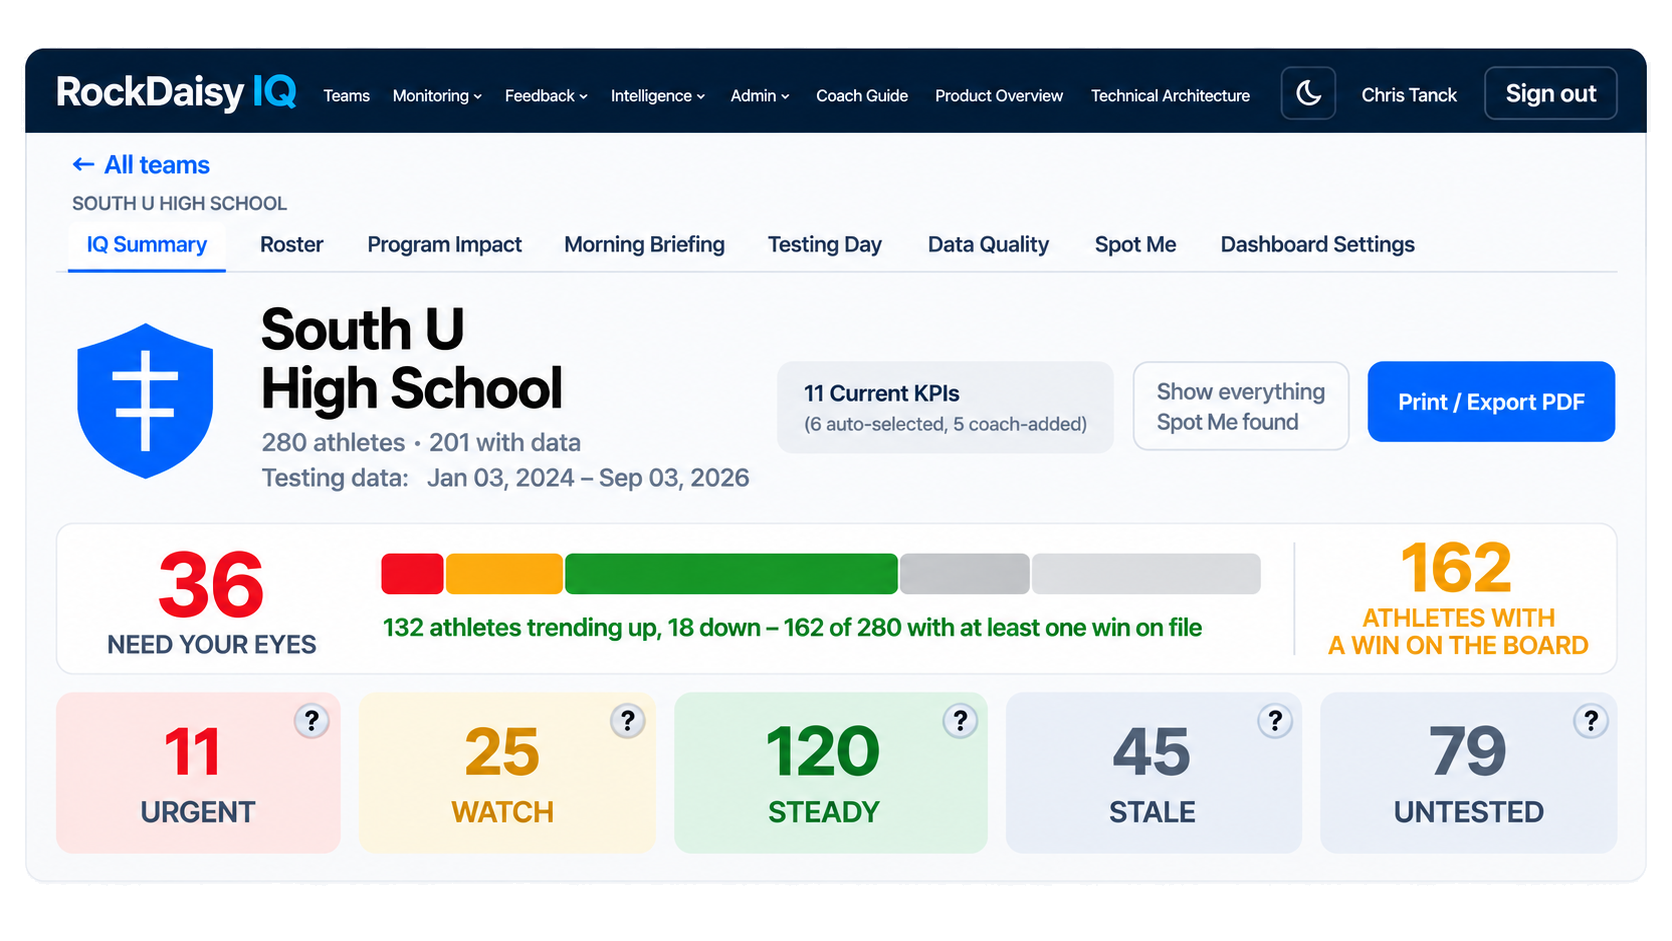Click dark gray stale bar segment
The image size is (1672, 941).
(x=964, y=574)
